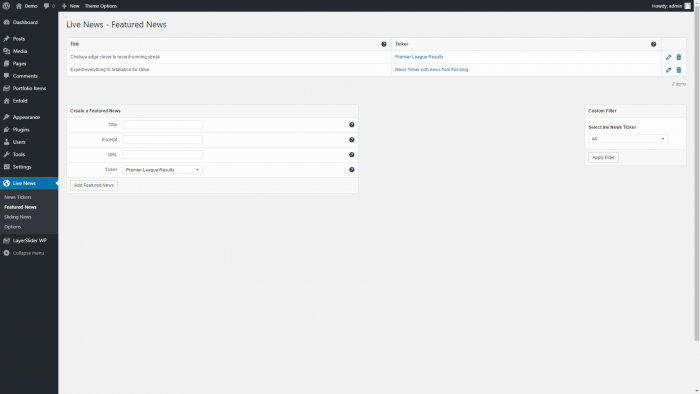
Task: Collapse the admin sidebar menu
Action: [x=24, y=253]
